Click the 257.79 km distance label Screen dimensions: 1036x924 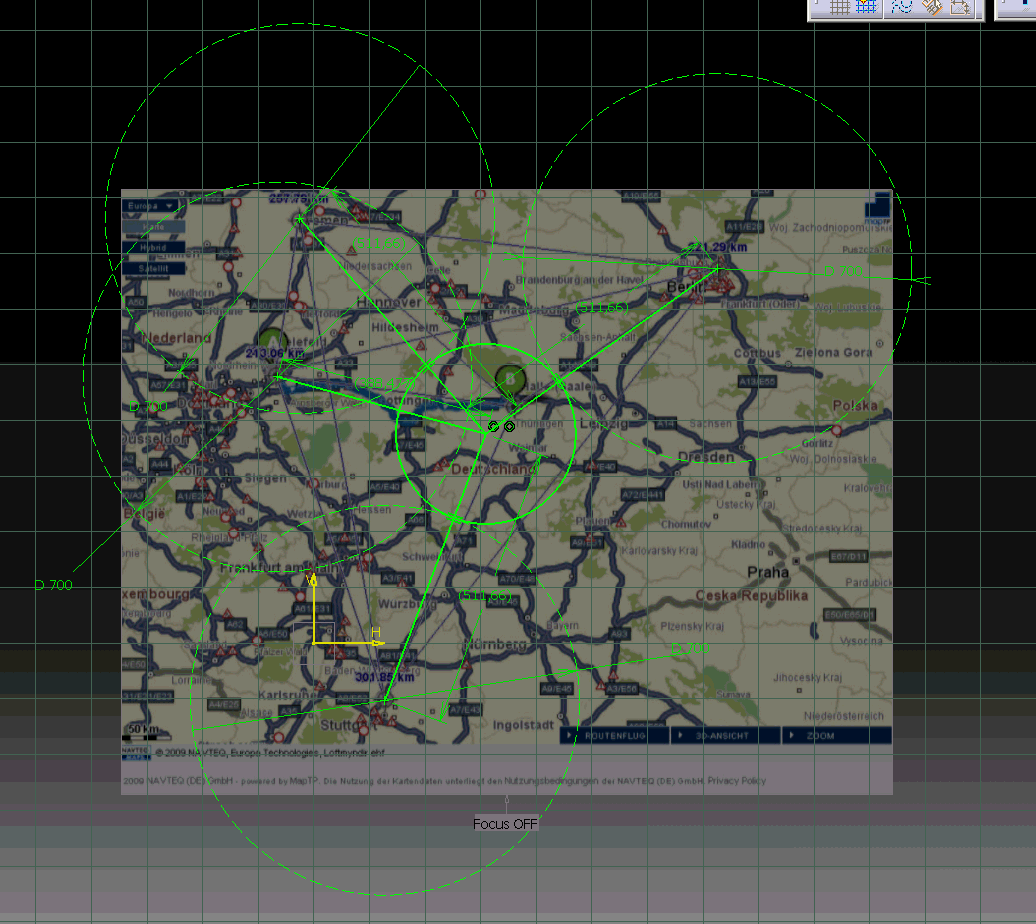pos(298,198)
